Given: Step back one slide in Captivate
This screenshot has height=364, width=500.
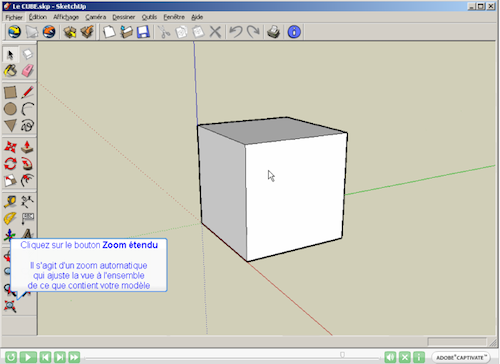Looking at the screenshot, I should point(45,357).
